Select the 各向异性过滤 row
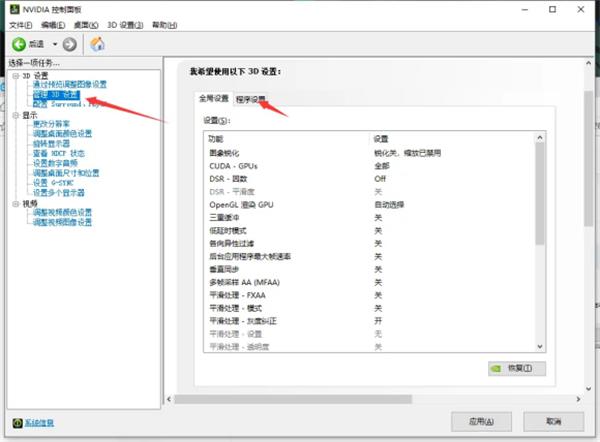Image resolution: width=600 pixels, height=442 pixels. pos(369,243)
